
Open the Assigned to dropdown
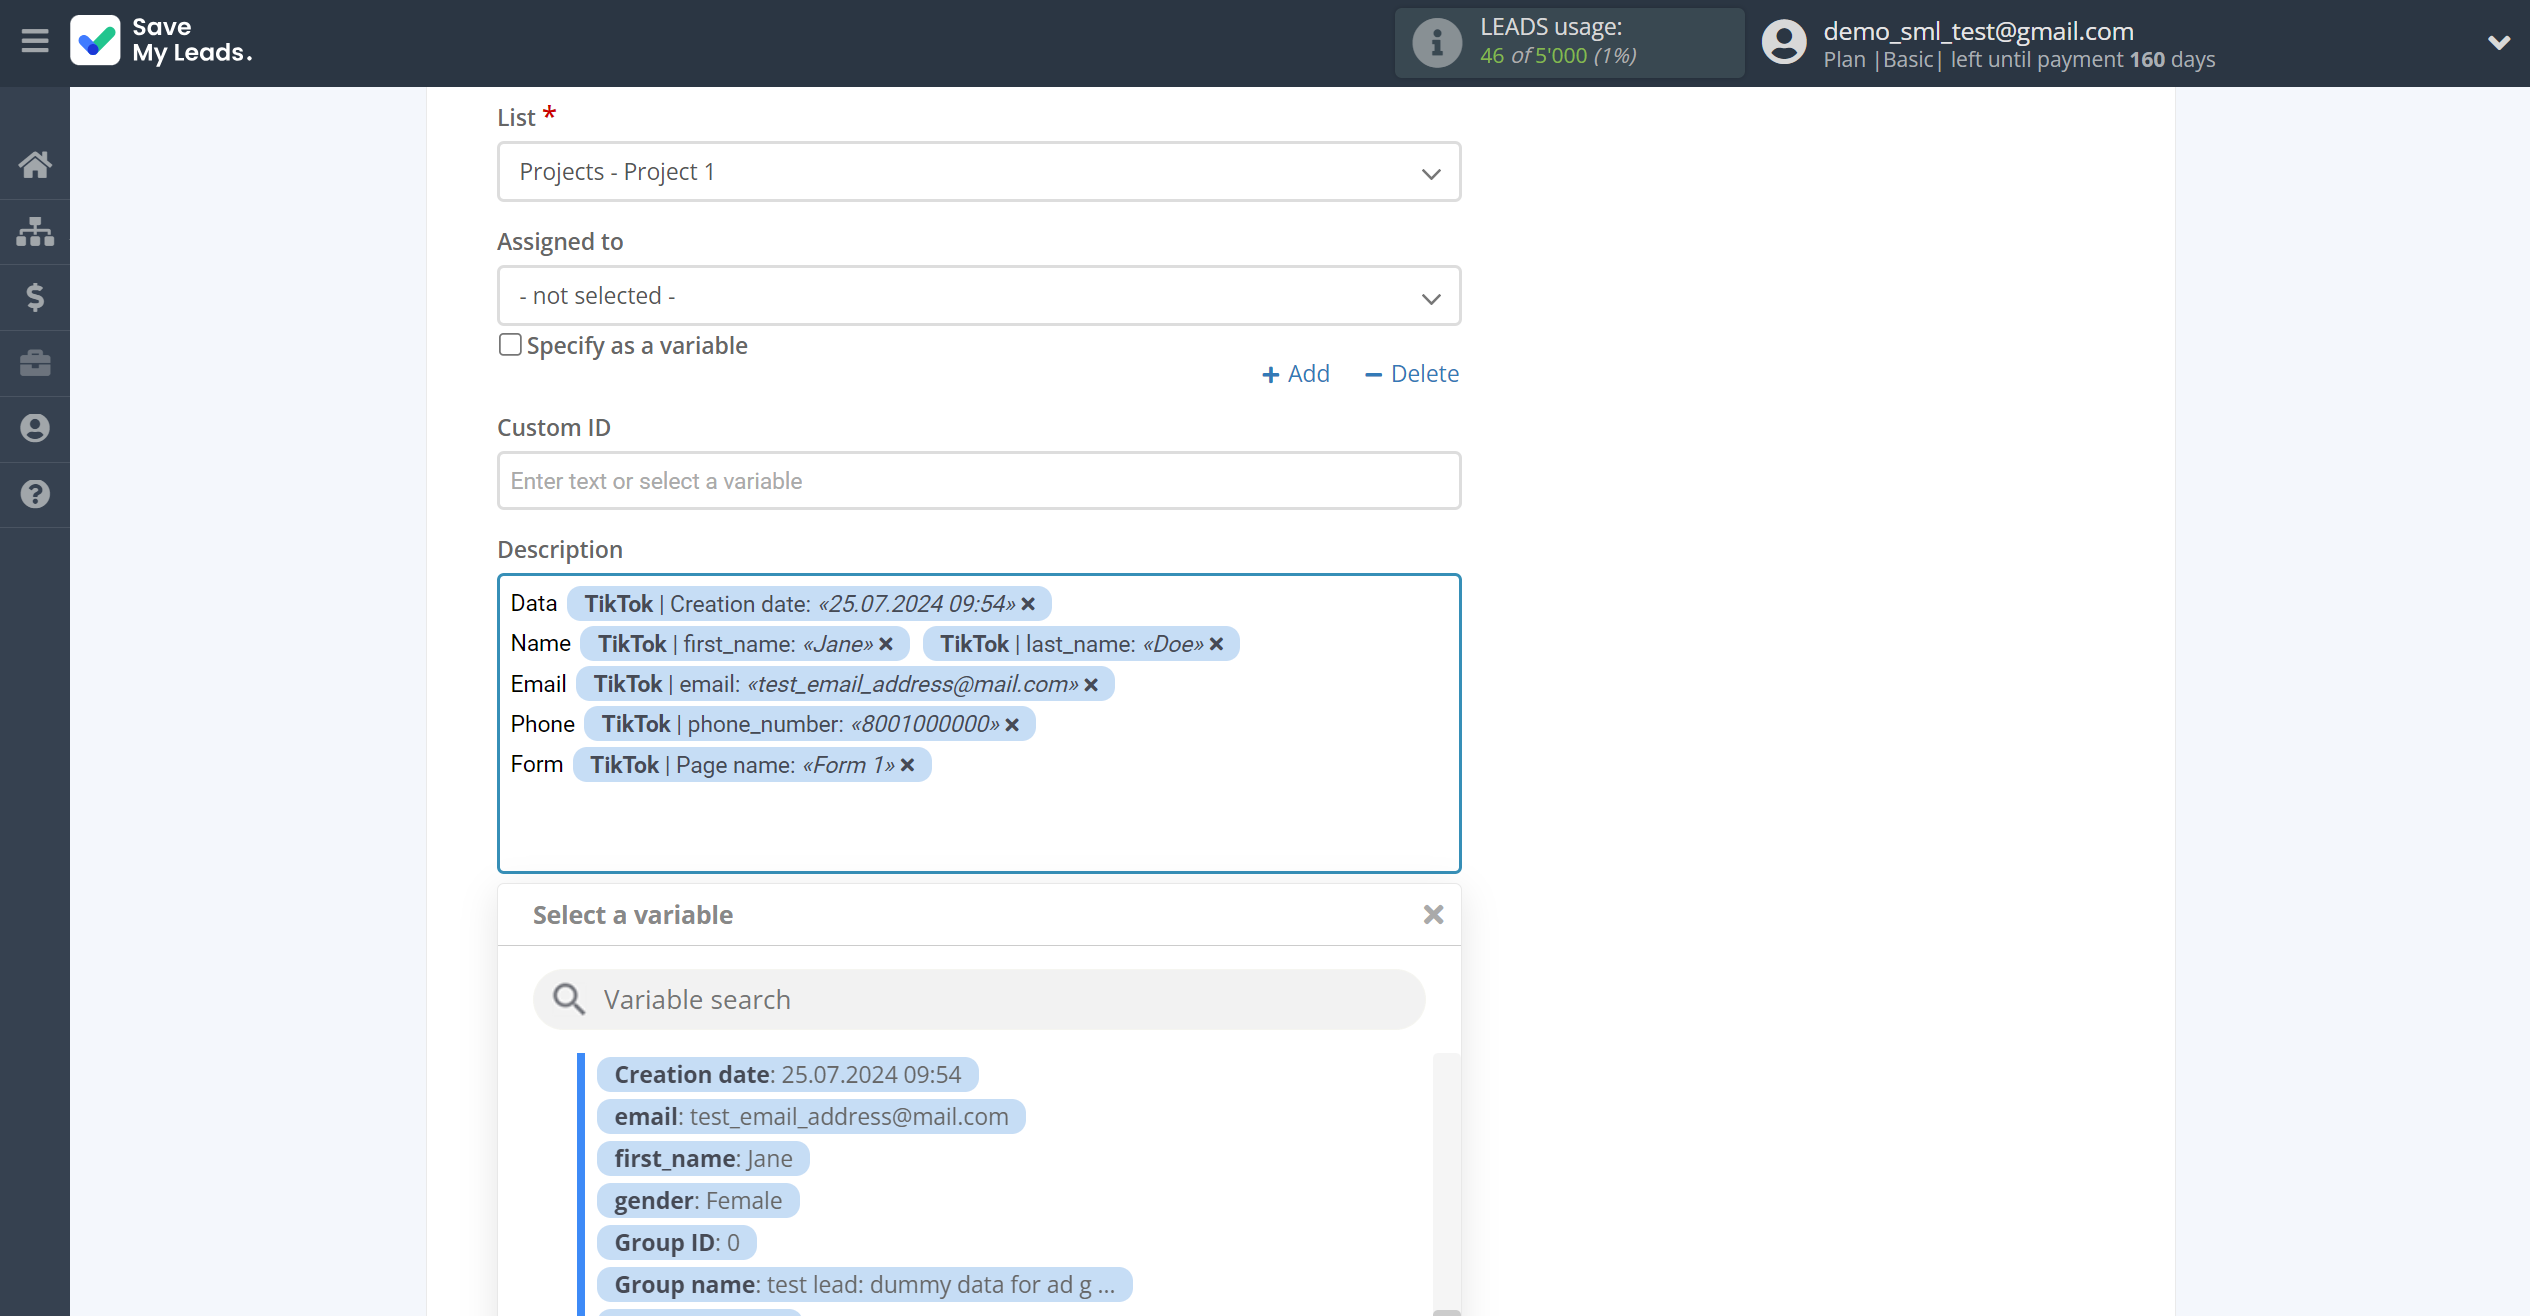pyautogui.click(x=979, y=296)
